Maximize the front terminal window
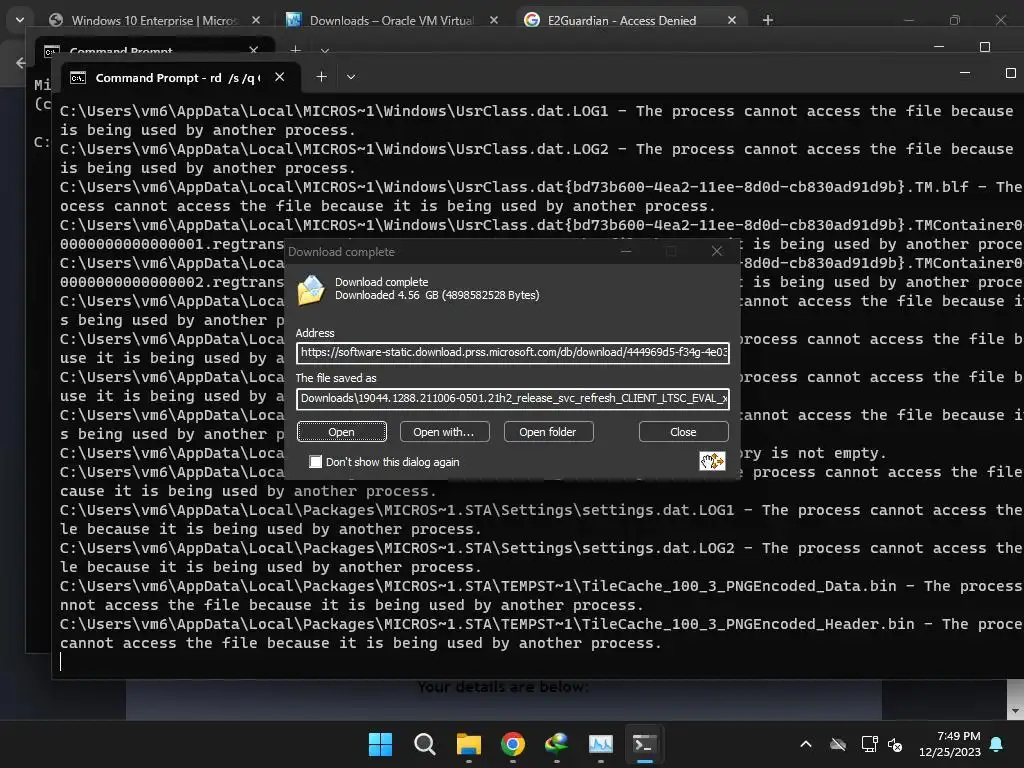Screen dimensions: 1024x768 pyautogui.click(x=1010, y=73)
